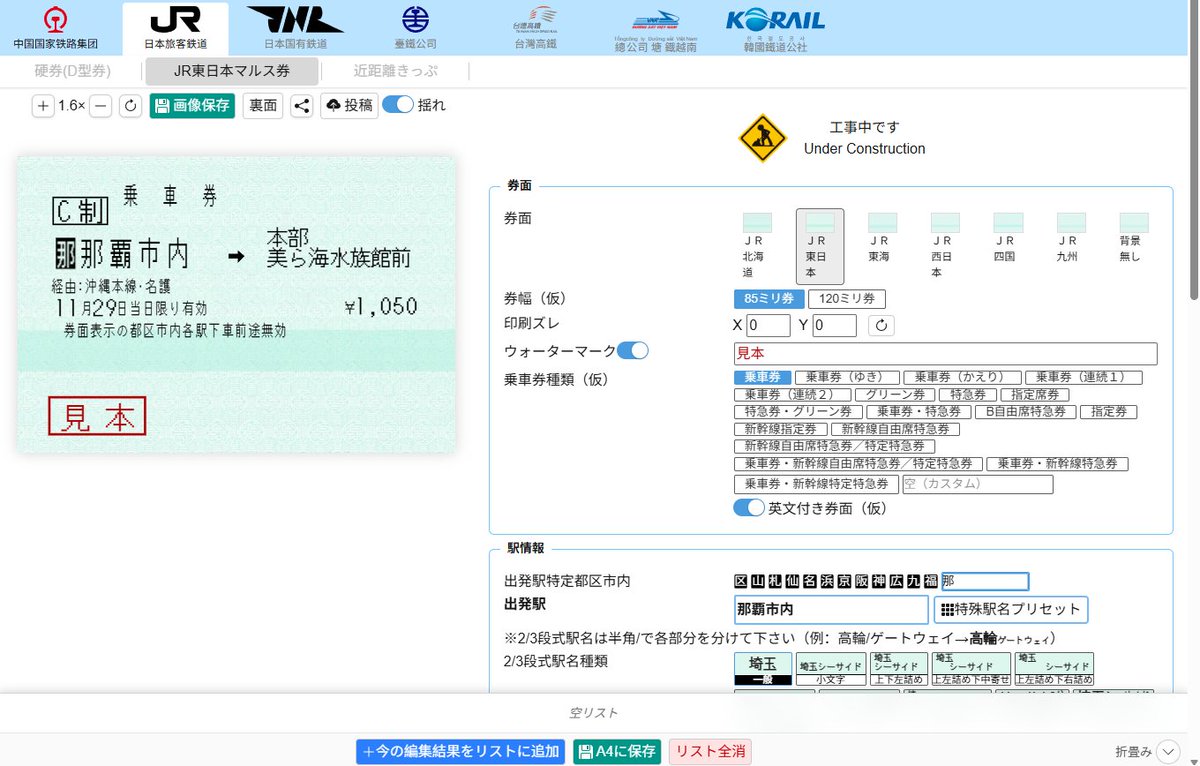1200x766 pixels.
Task: Choose the 埼玉 一般 station name style
Action: point(763,669)
